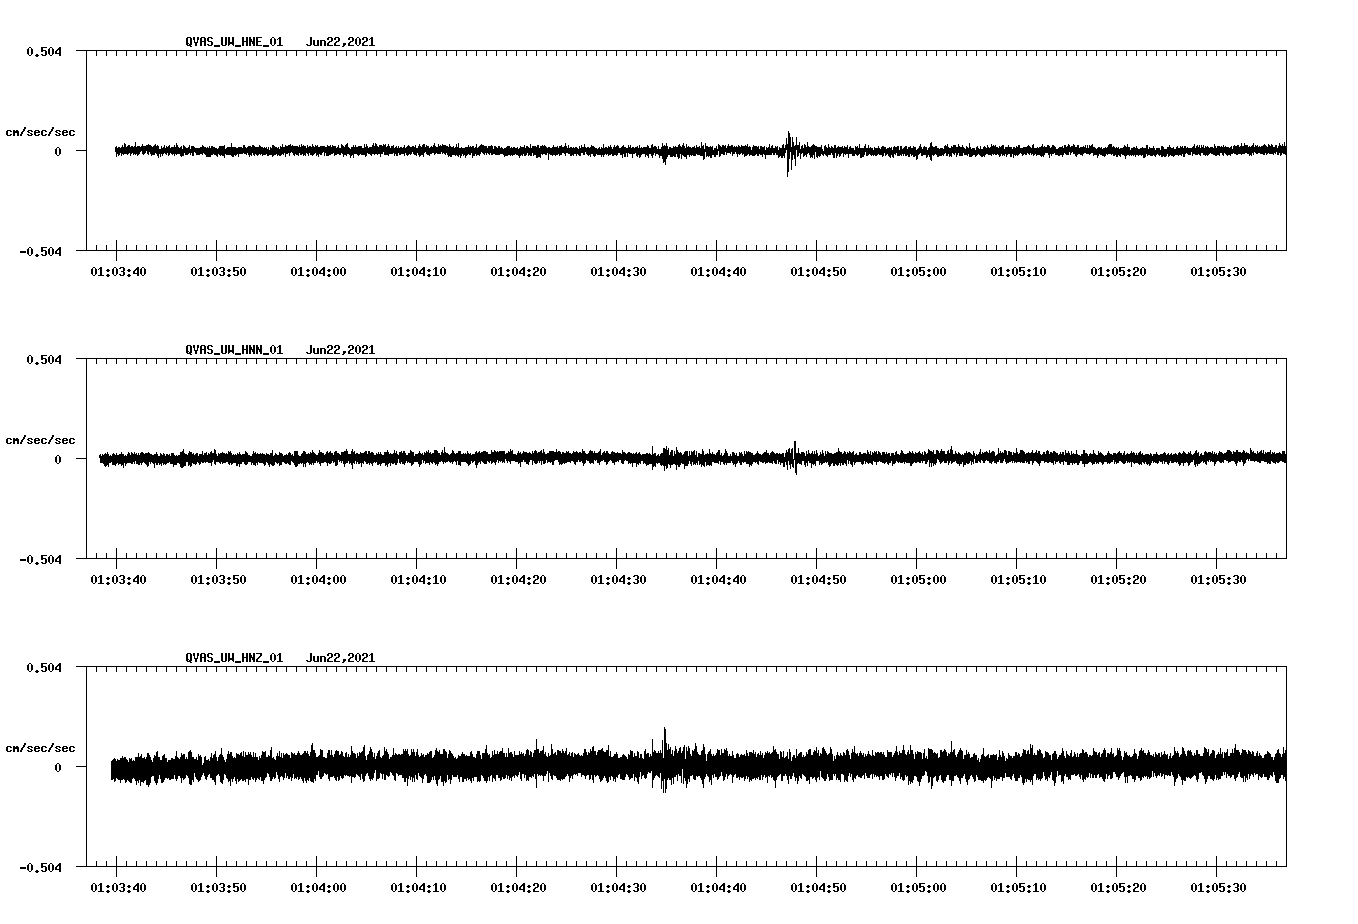Select time label 01:05:30 under HNN plot
Image resolution: width=1358 pixels, height=924 pixels.
click(x=1218, y=580)
